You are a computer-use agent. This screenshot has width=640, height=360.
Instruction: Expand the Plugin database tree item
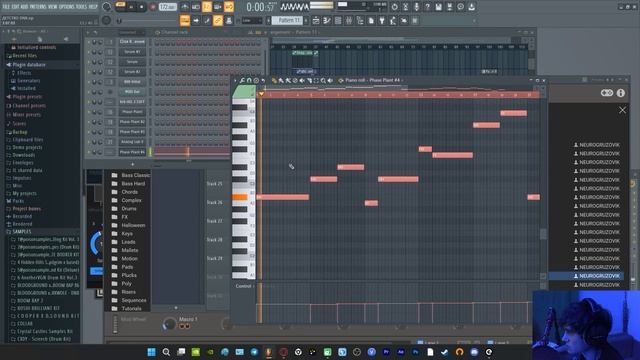click(29, 64)
